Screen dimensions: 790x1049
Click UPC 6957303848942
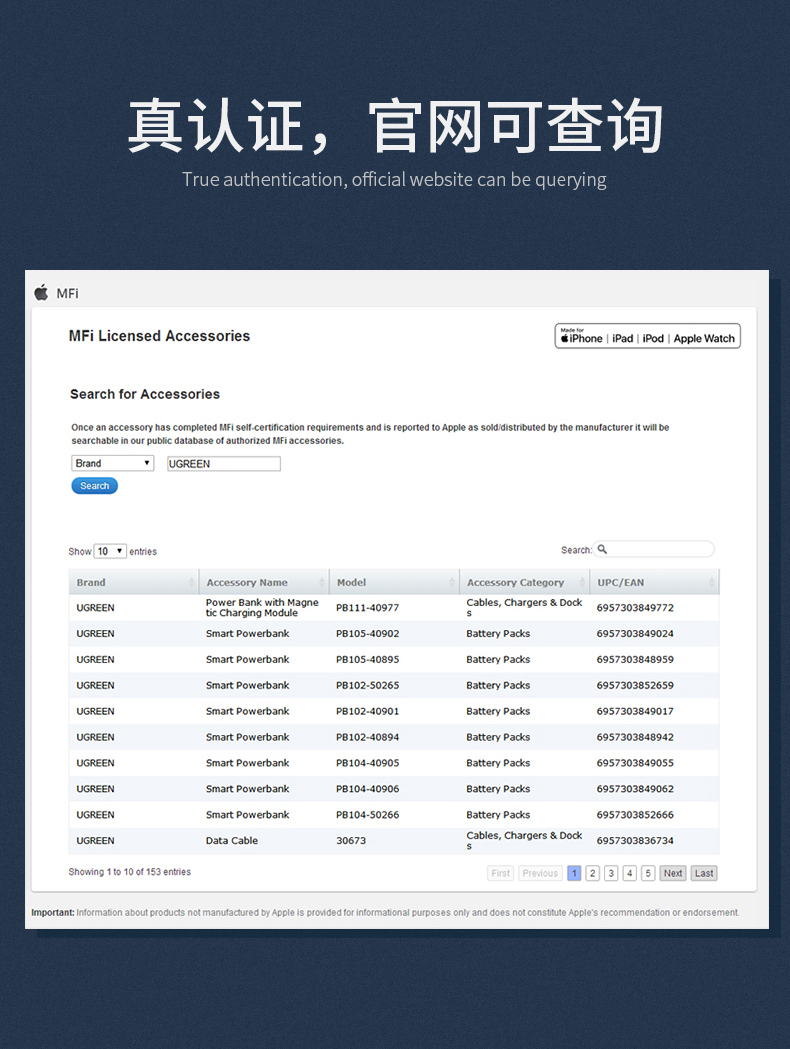(x=635, y=737)
